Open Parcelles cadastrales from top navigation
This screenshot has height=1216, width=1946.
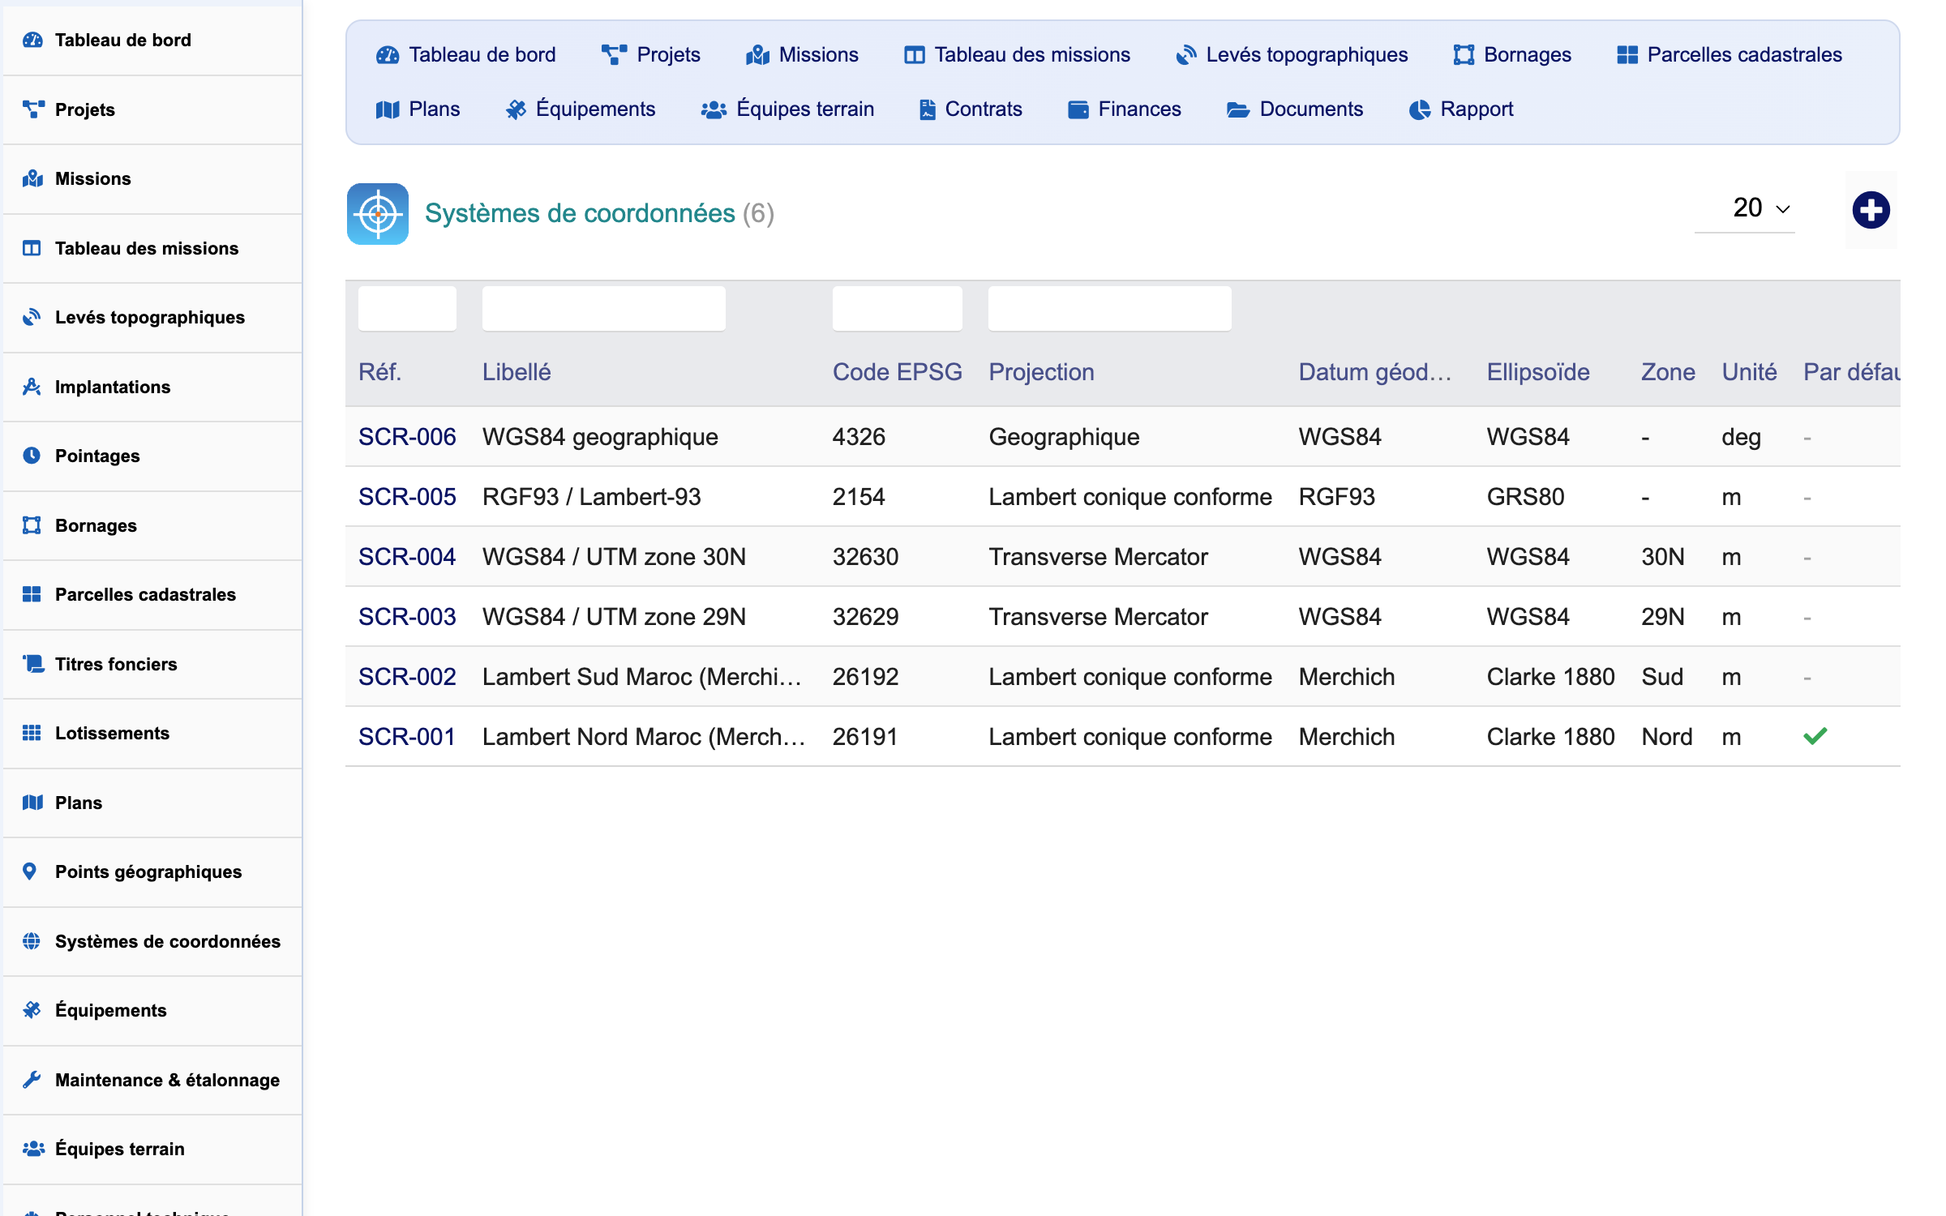pyautogui.click(x=1729, y=55)
